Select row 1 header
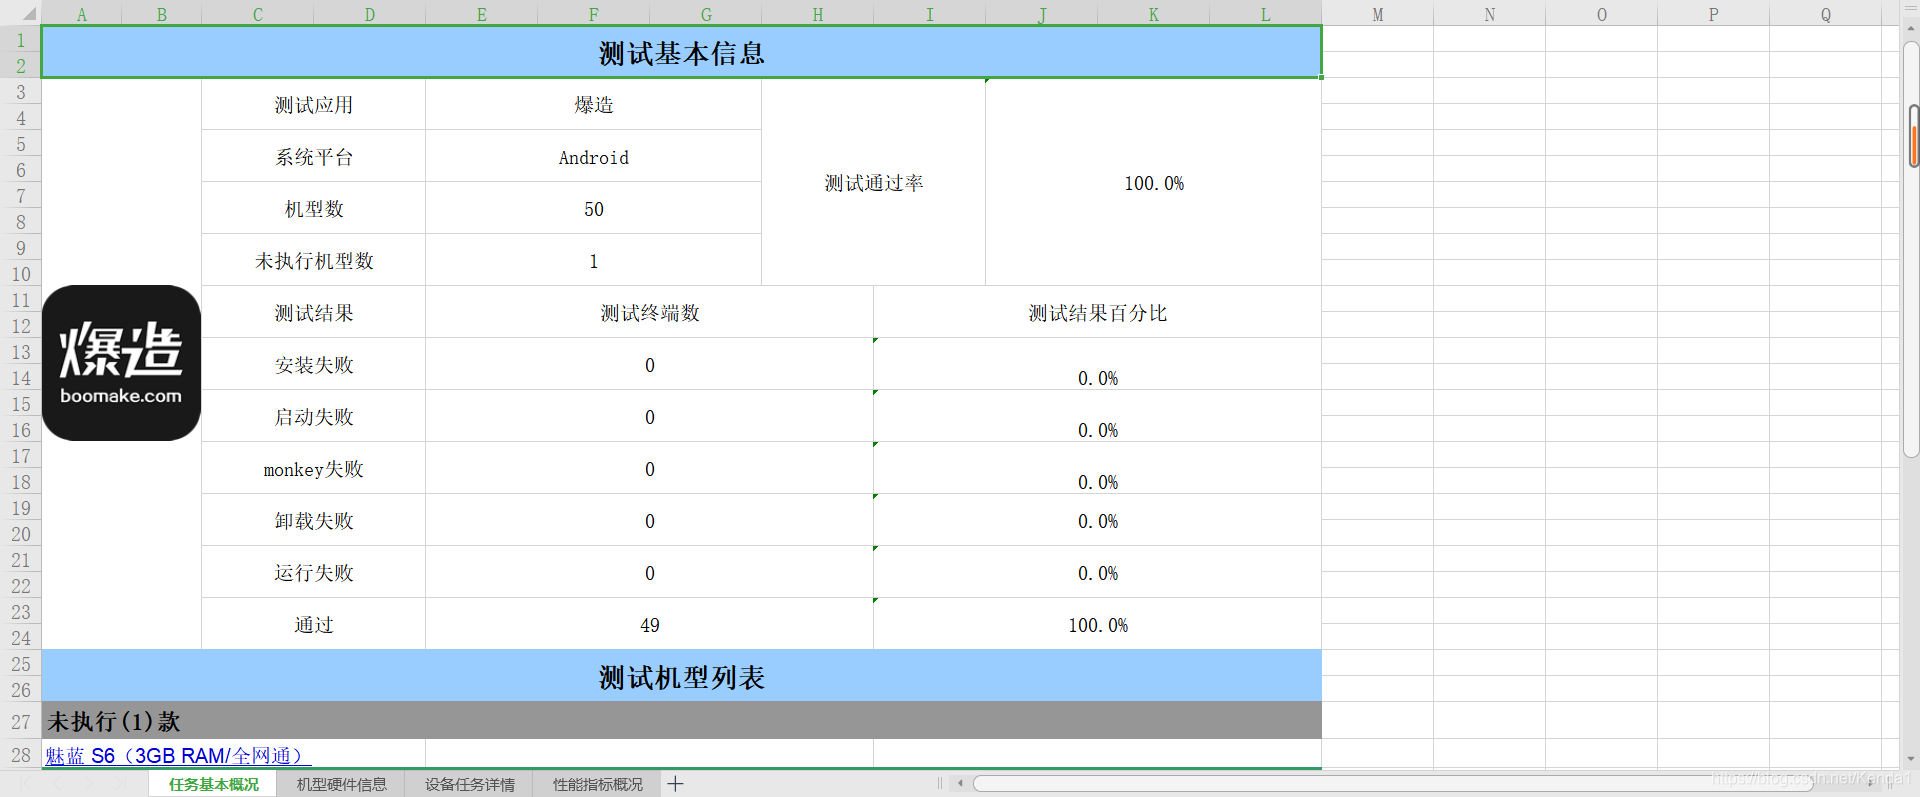This screenshot has width=1920, height=797. [20, 40]
